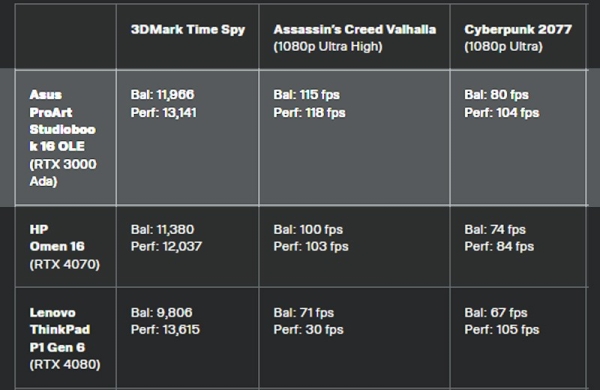Select the Asus Cyberpunk Perf: 104 fps value

point(502,113)
